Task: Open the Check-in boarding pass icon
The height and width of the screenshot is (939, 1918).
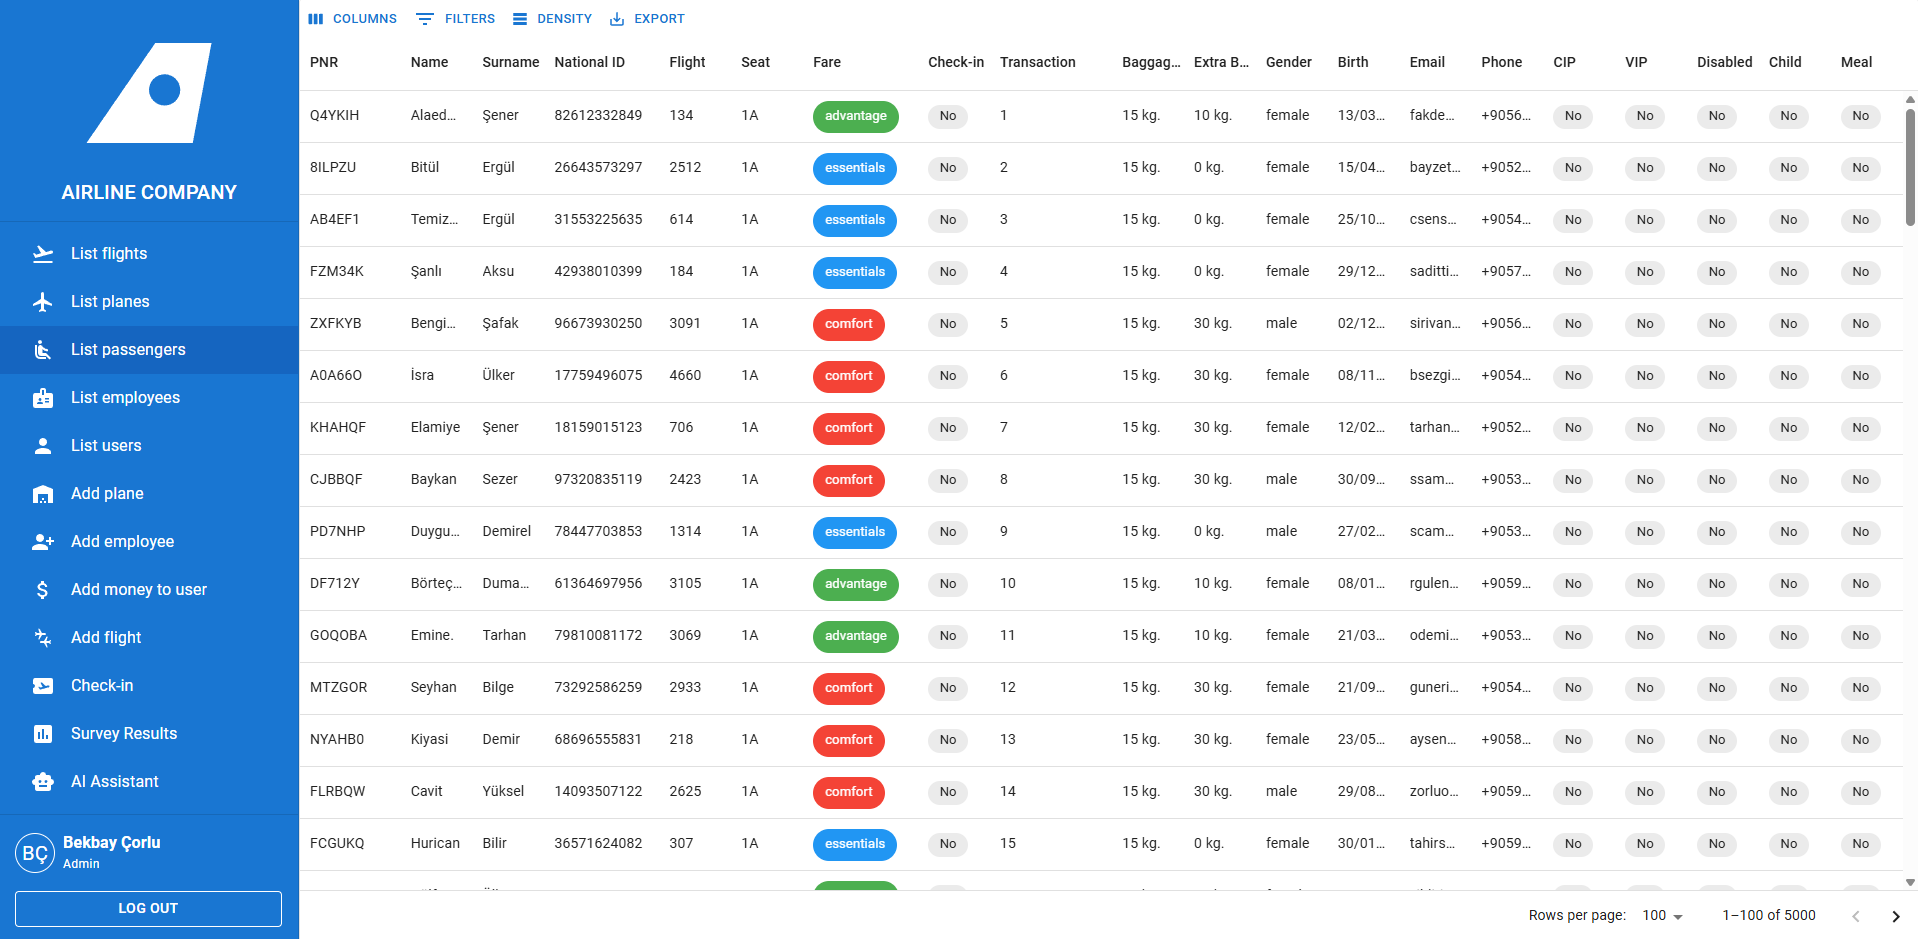Action: coord(43,685)
